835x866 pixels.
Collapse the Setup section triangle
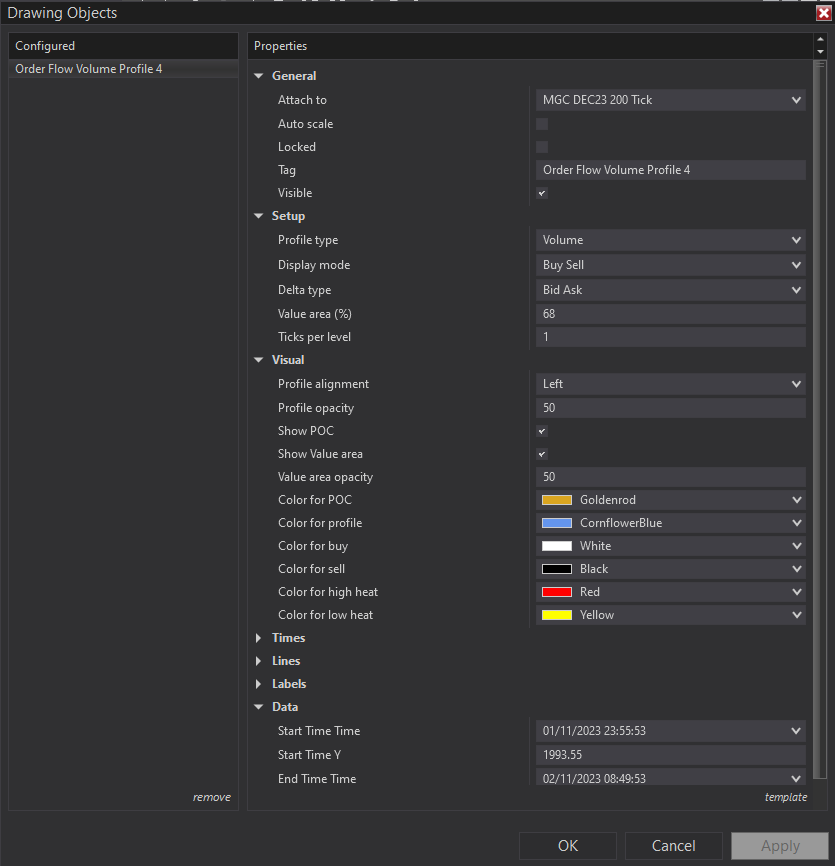click(x=259, y=216)
